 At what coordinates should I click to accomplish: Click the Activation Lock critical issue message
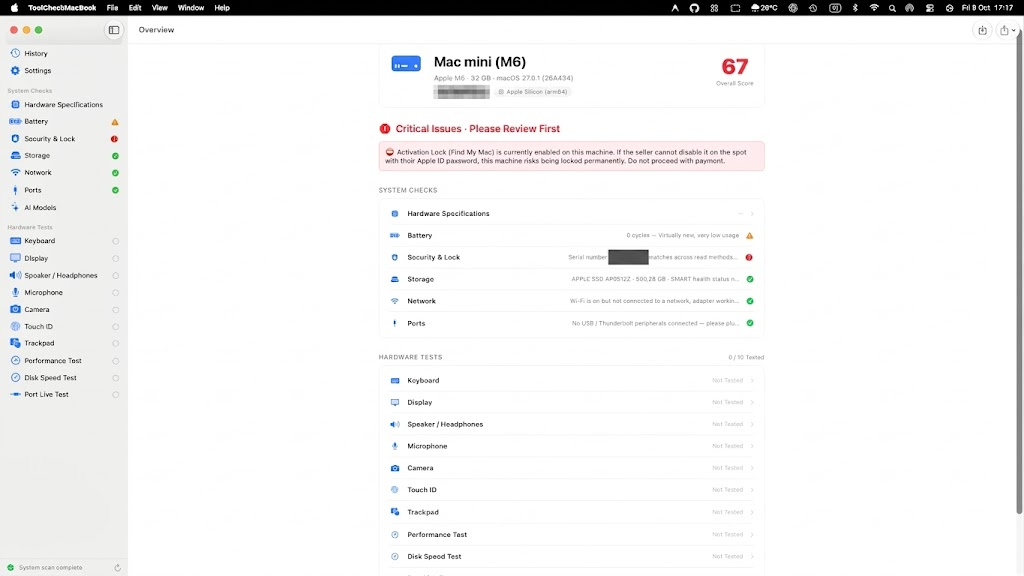click(571, 156)
